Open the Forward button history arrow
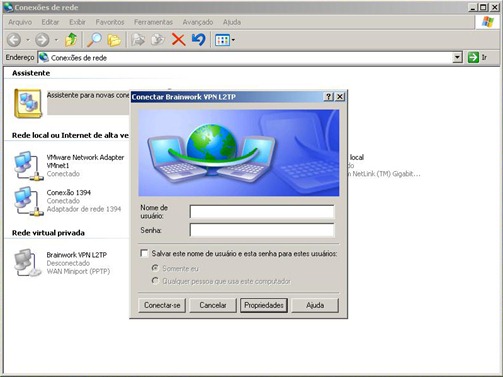 pos(56,40)
